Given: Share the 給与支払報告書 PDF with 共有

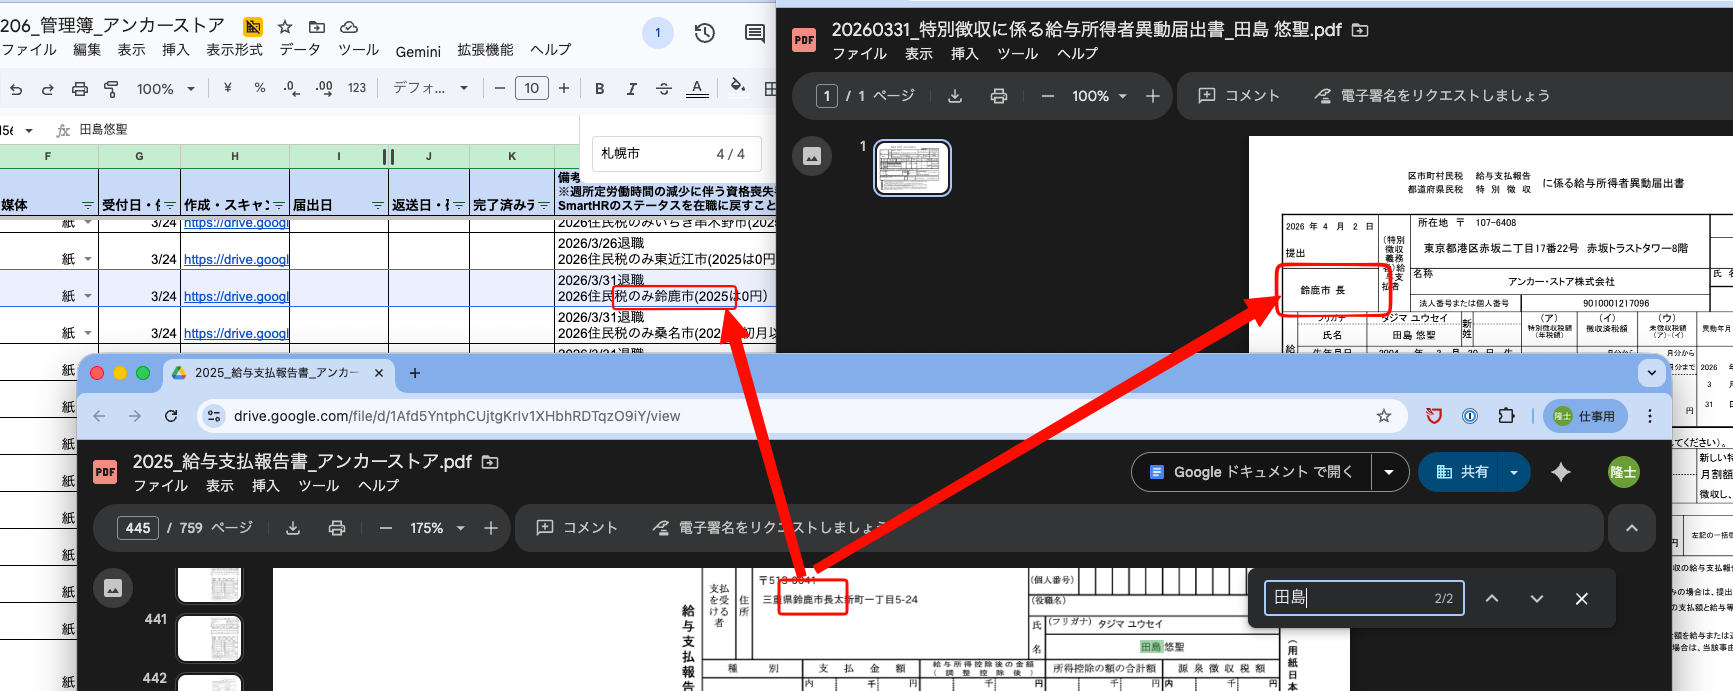Looking at the screenshot, I should coord(1462,472).
